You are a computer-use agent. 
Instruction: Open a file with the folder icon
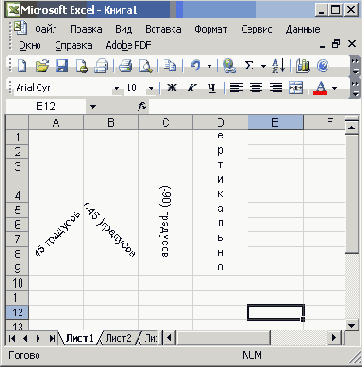[x=42, y=65]
